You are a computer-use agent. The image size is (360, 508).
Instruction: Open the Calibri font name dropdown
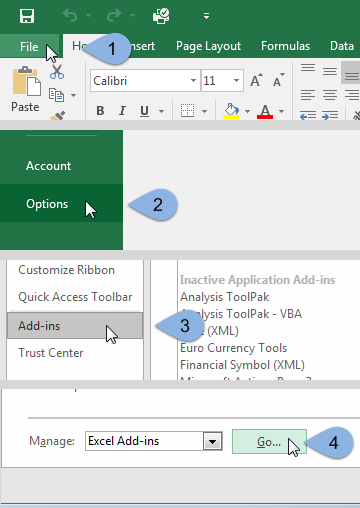point(193,81)
